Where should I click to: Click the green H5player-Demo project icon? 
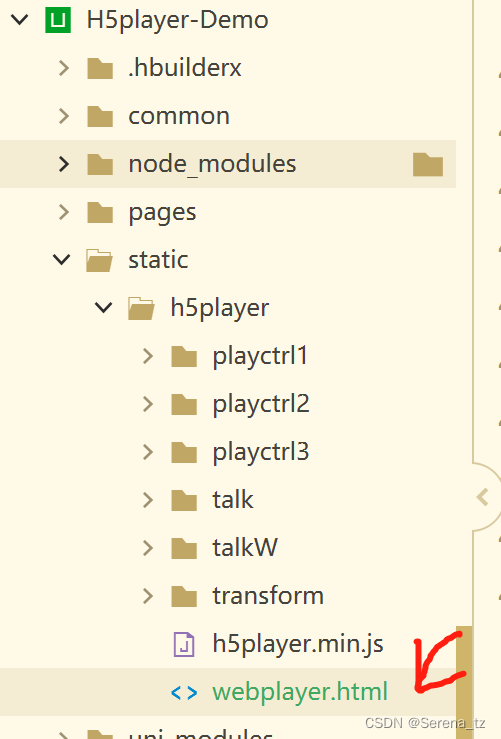[x=58, y=20]
